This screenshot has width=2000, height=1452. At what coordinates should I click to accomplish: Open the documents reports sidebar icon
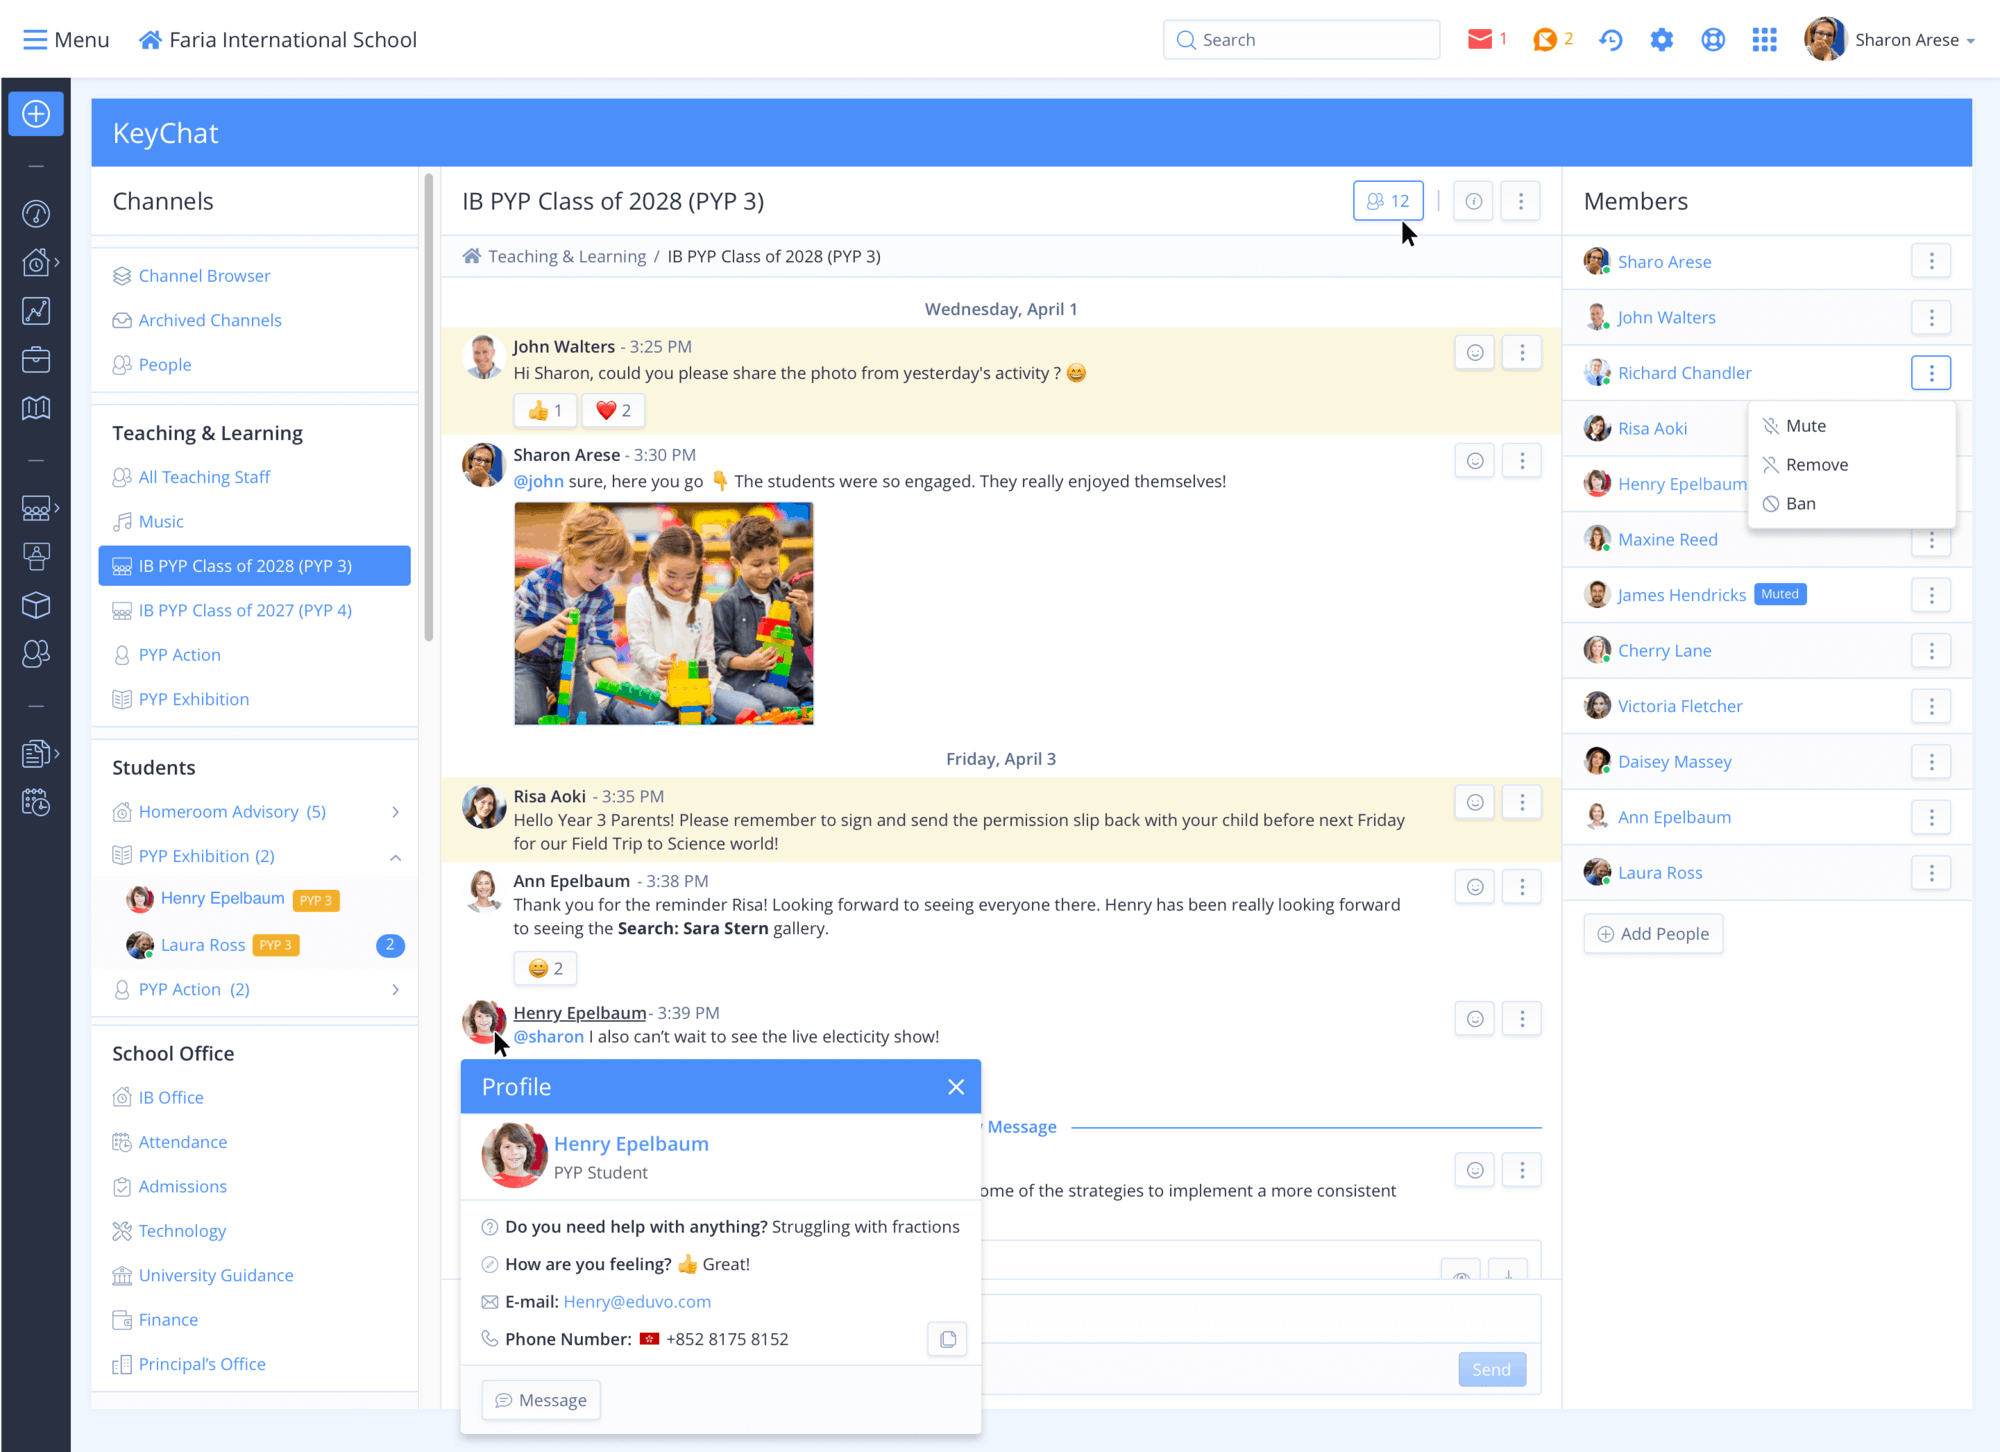tap(36, 754)
